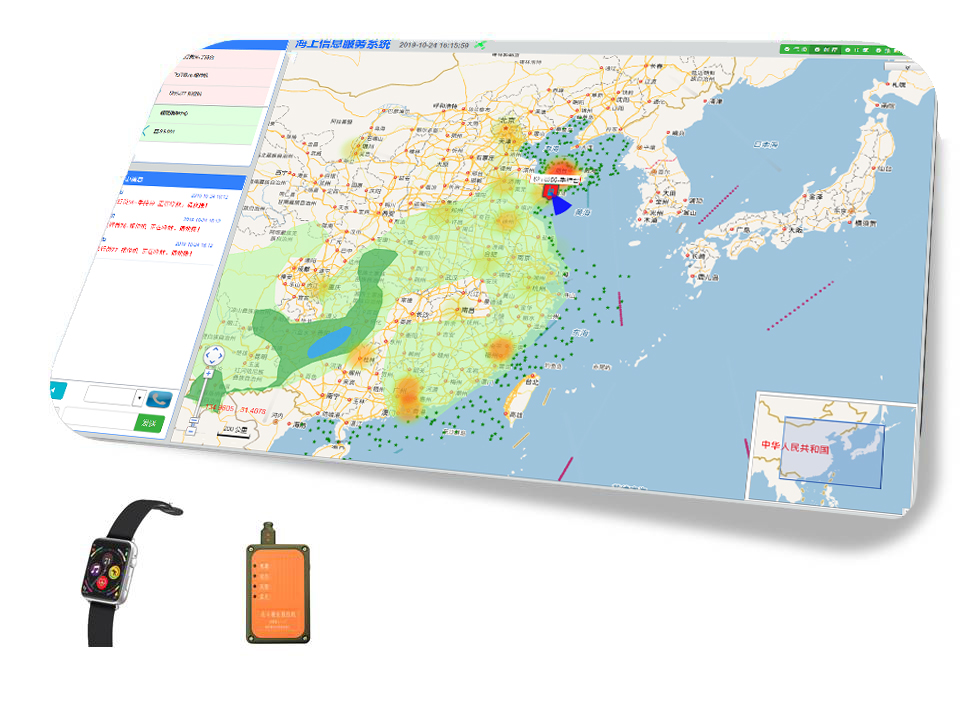Select the blue directional ship marker

coord(561,204)
